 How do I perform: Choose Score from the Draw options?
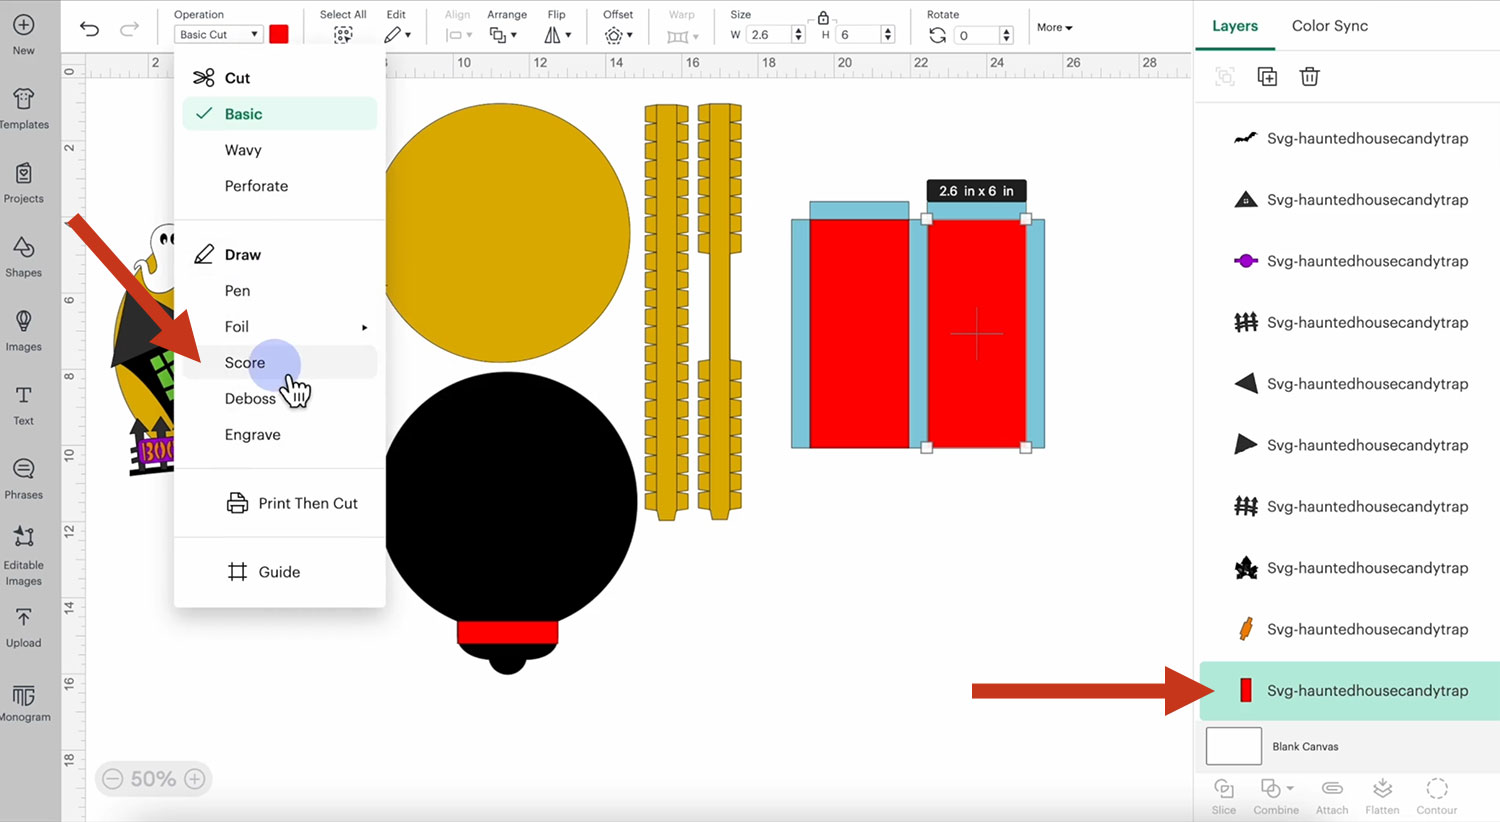point(245,363)
